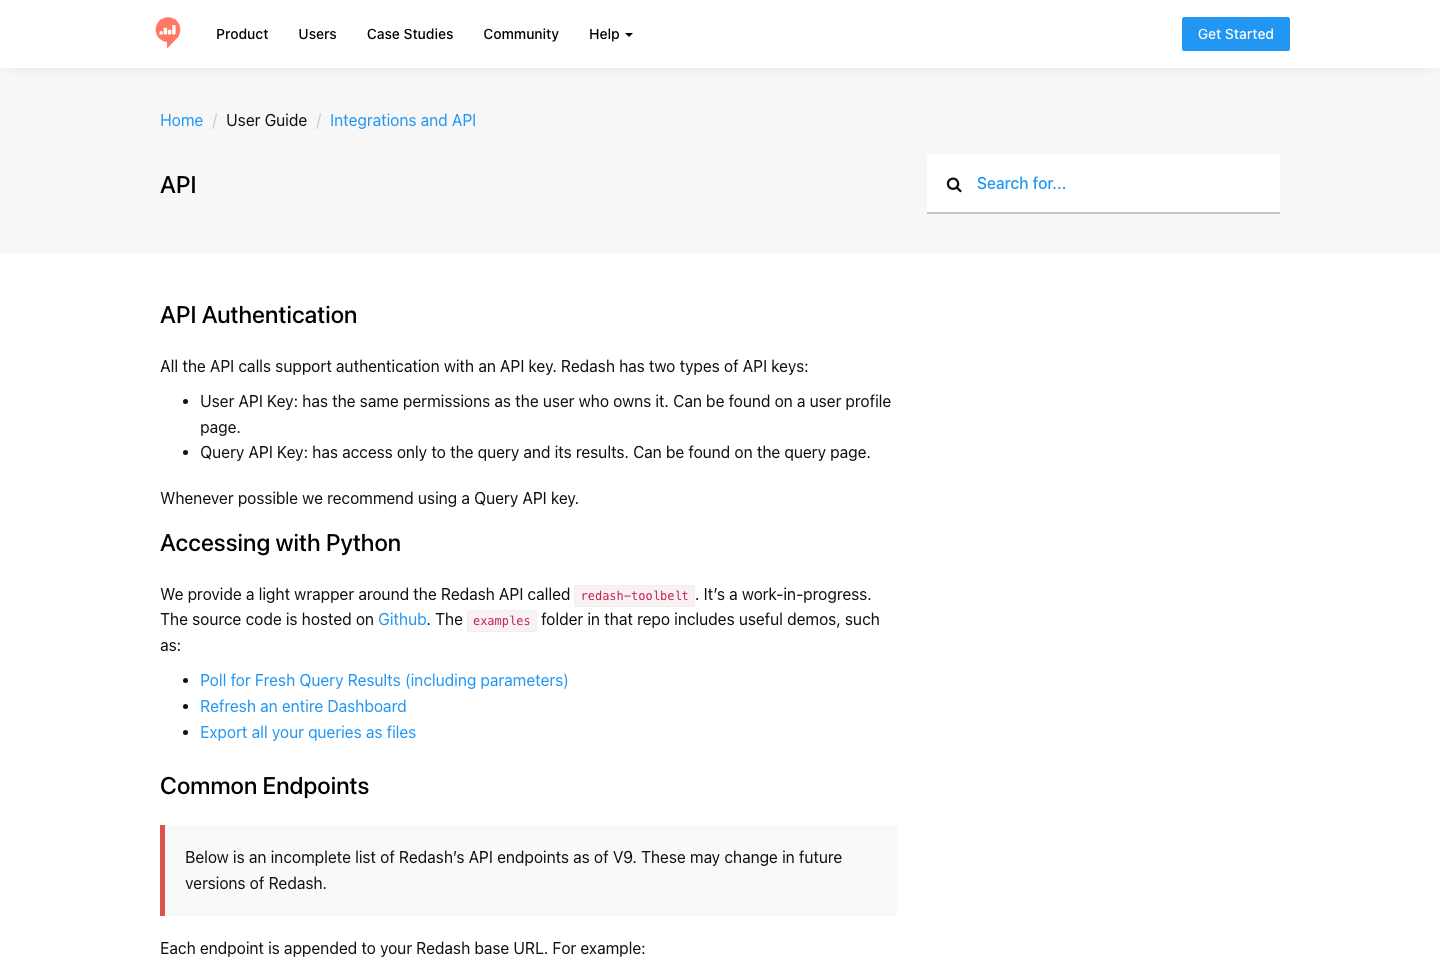Screen dimensions: 1440x960
Task: Open the Users page
Action: (x=317, y=34)
